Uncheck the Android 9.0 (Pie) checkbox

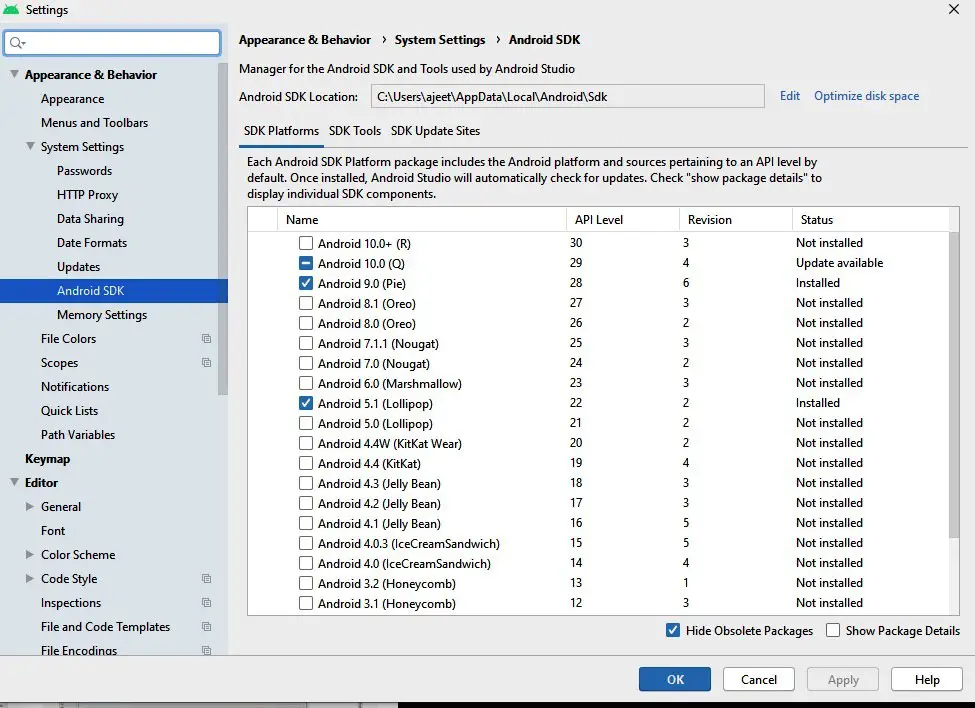[x=306, y=283]
